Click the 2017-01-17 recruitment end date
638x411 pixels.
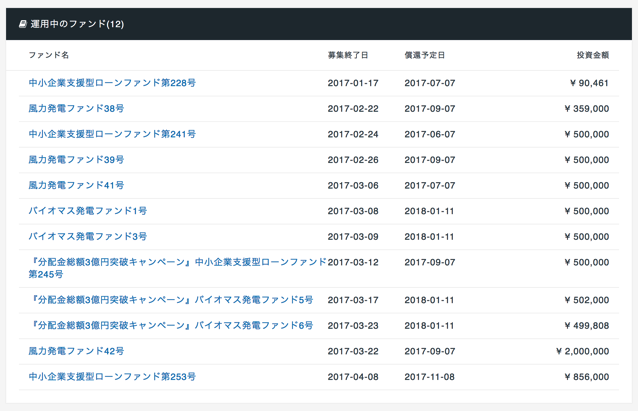(353, 83)
